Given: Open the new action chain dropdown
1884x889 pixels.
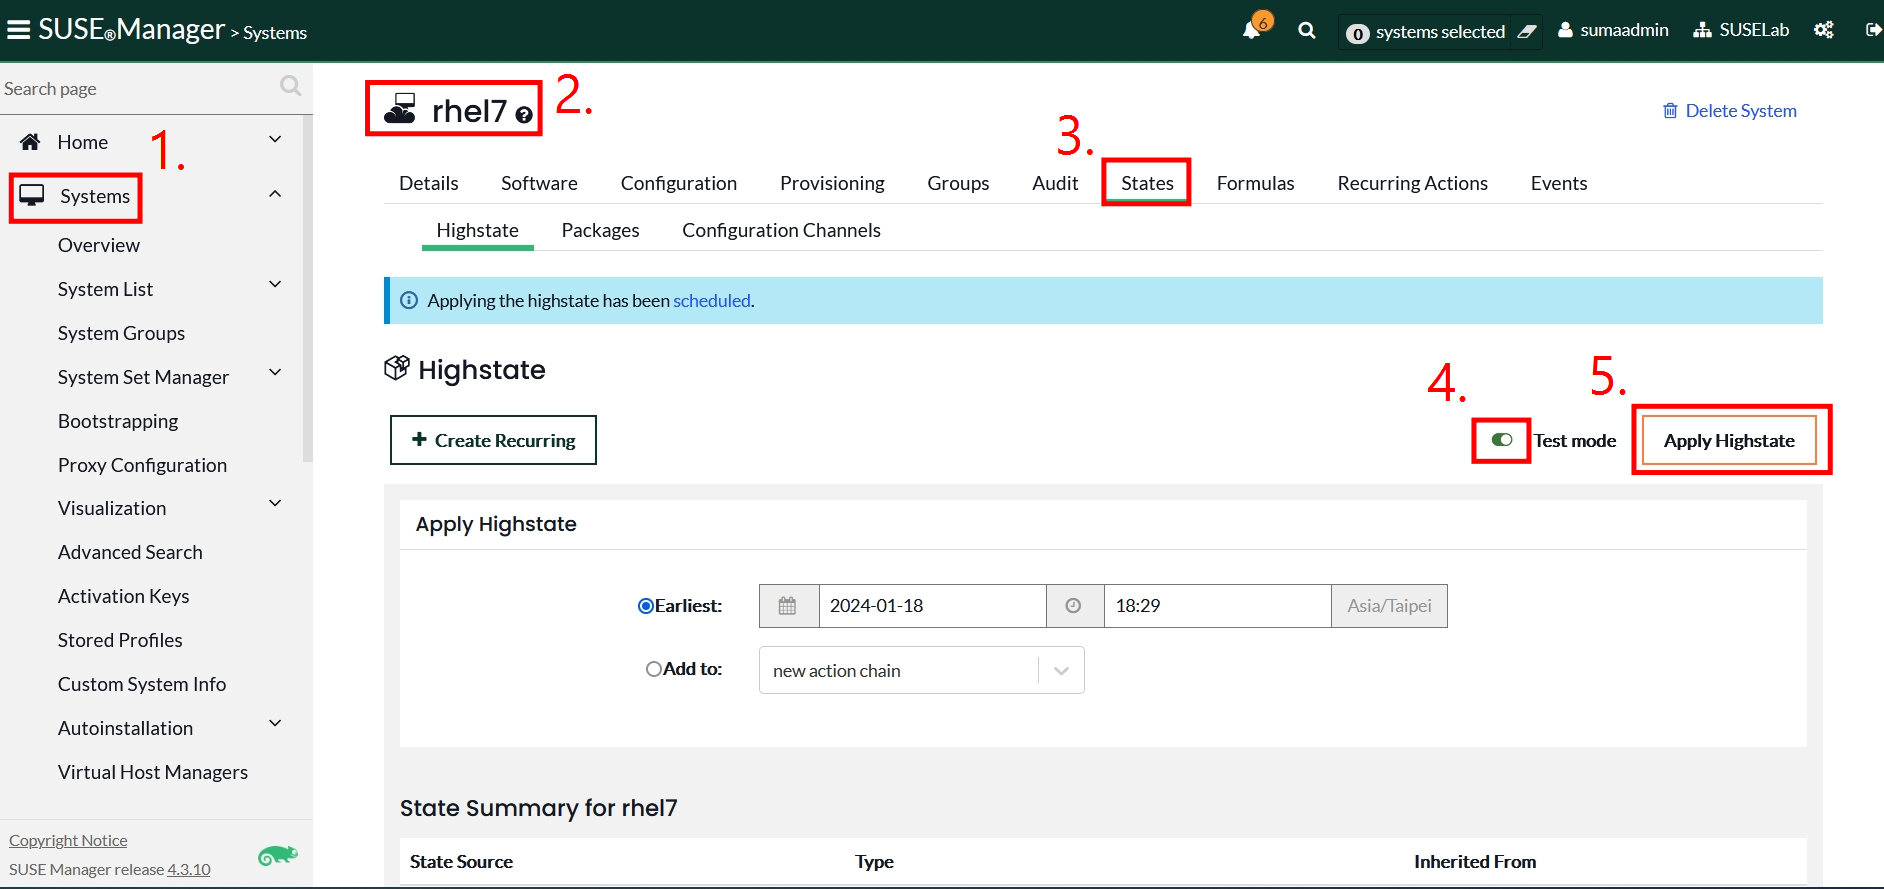Looking at the screenshot, I should click(x=921, y=670).
